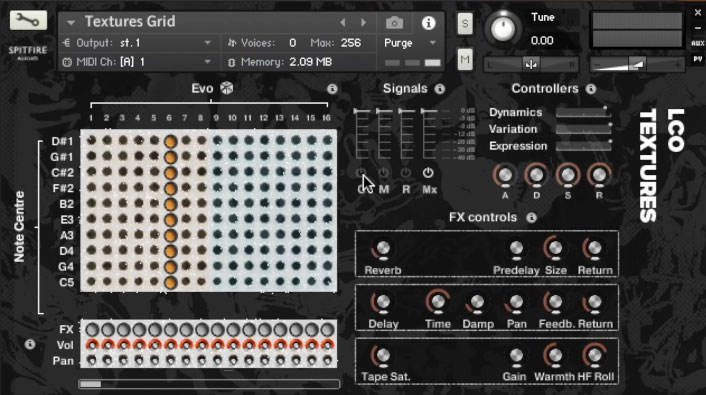
Task: Click the Tune knob
Action: pyautogui.click(x=503, y=29)
